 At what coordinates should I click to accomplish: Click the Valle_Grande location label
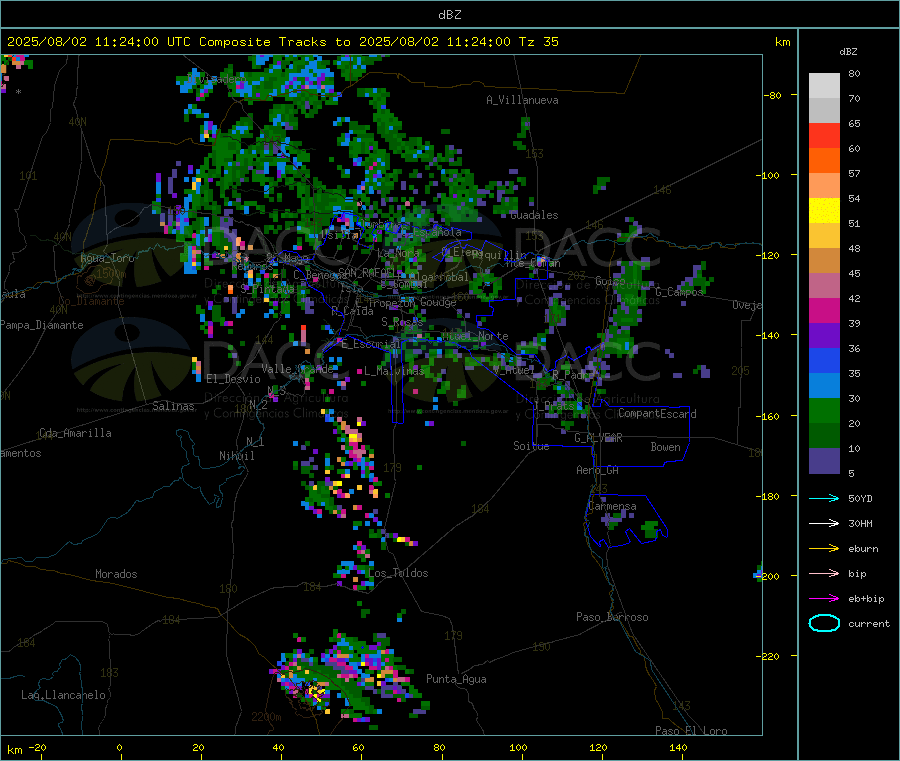point(297,368)
